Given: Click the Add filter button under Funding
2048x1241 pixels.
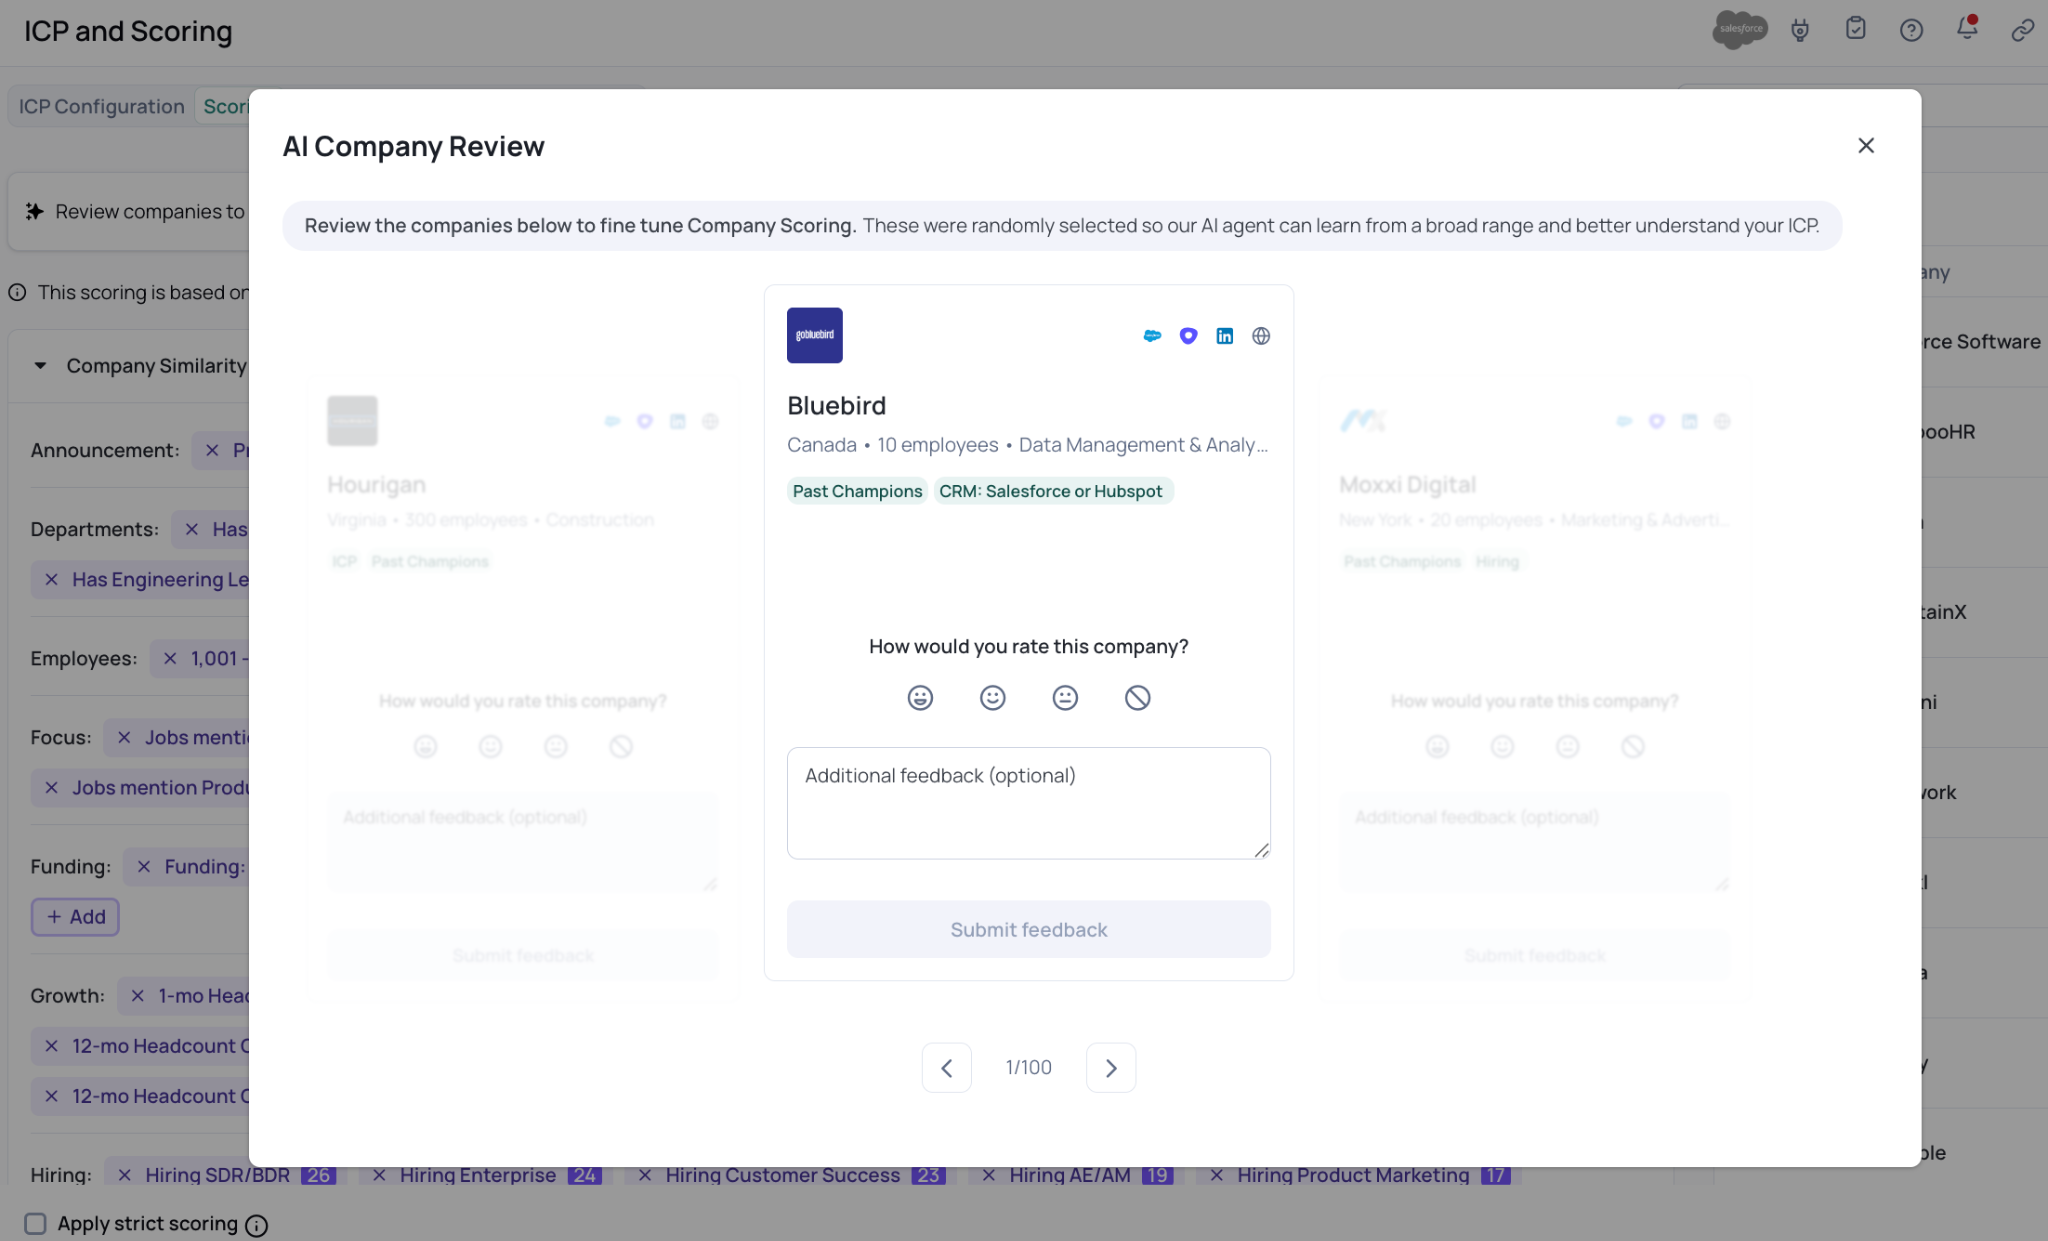Looking at the screenshot, I should click(75, 917).
